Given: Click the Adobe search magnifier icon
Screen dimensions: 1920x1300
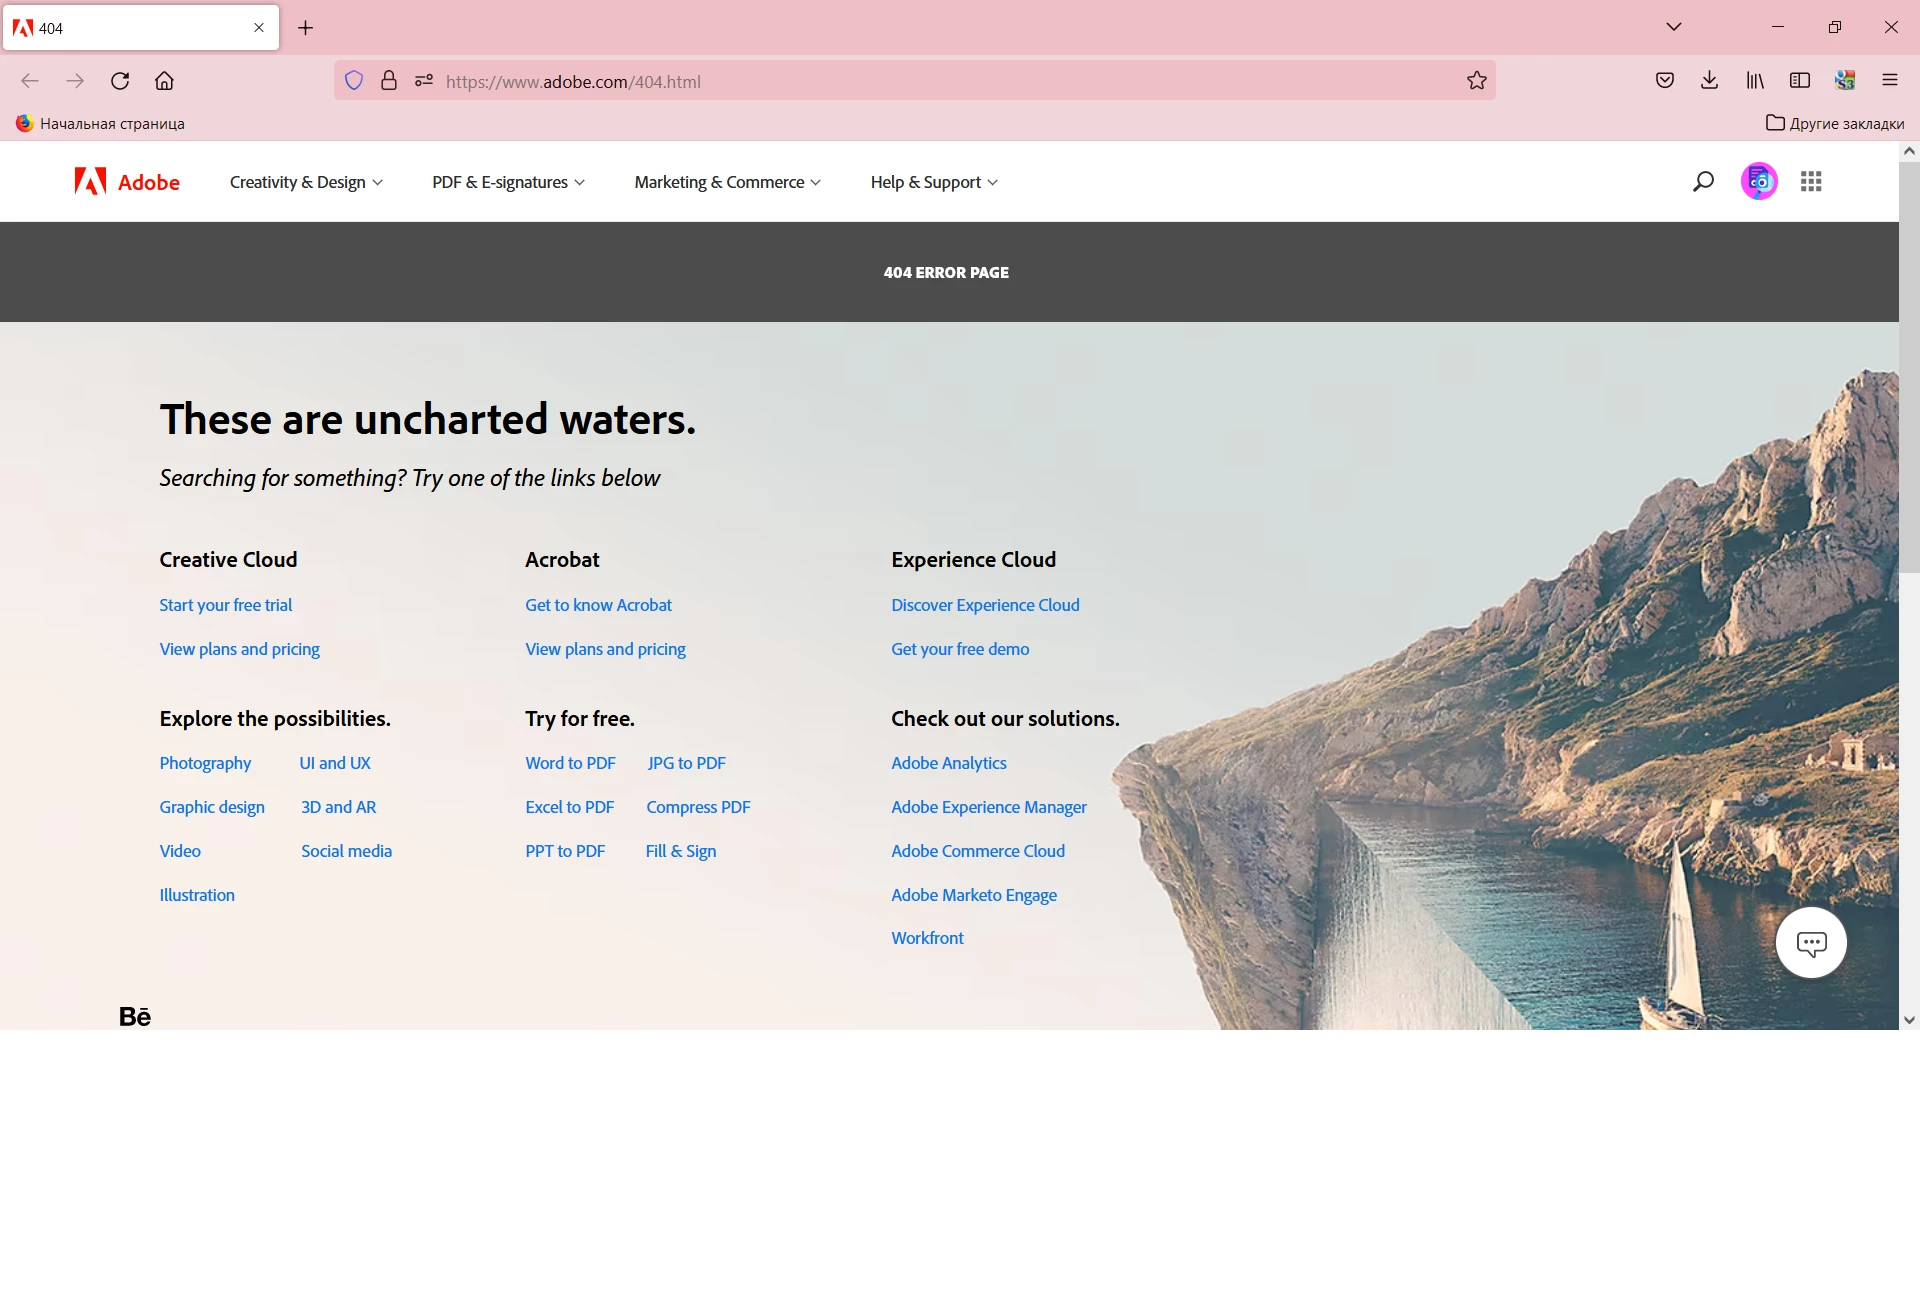Looking at the screenshot, I should 1703,181.
